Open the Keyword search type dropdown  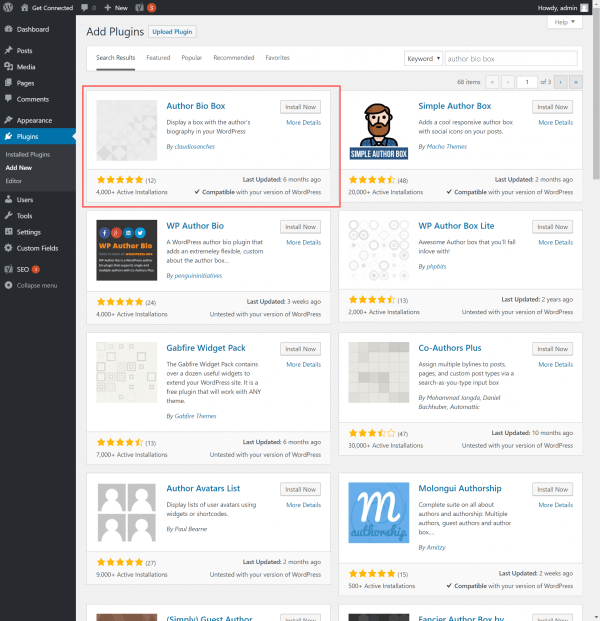point(421,58)
